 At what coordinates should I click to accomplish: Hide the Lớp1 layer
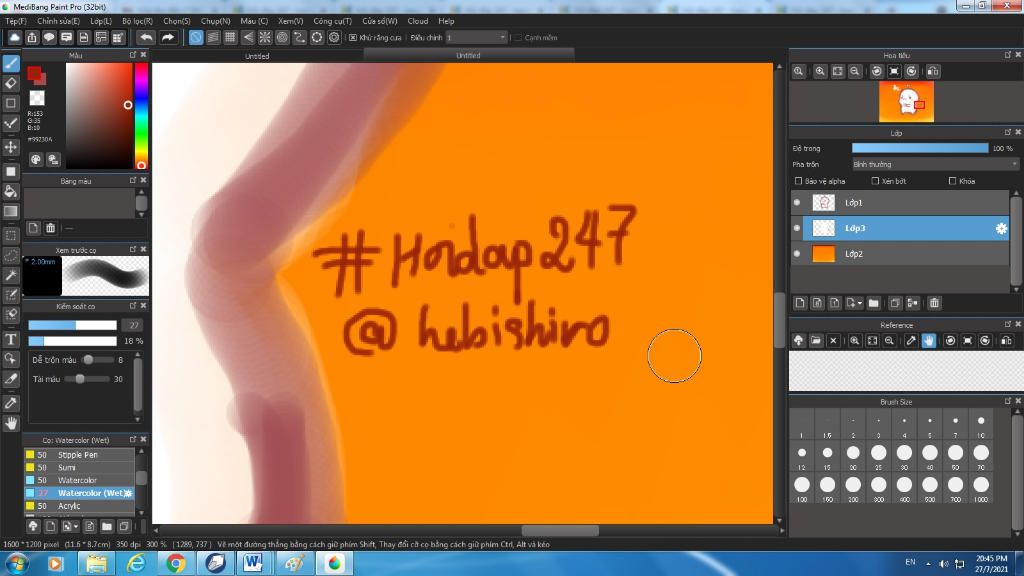coord(797,202)
